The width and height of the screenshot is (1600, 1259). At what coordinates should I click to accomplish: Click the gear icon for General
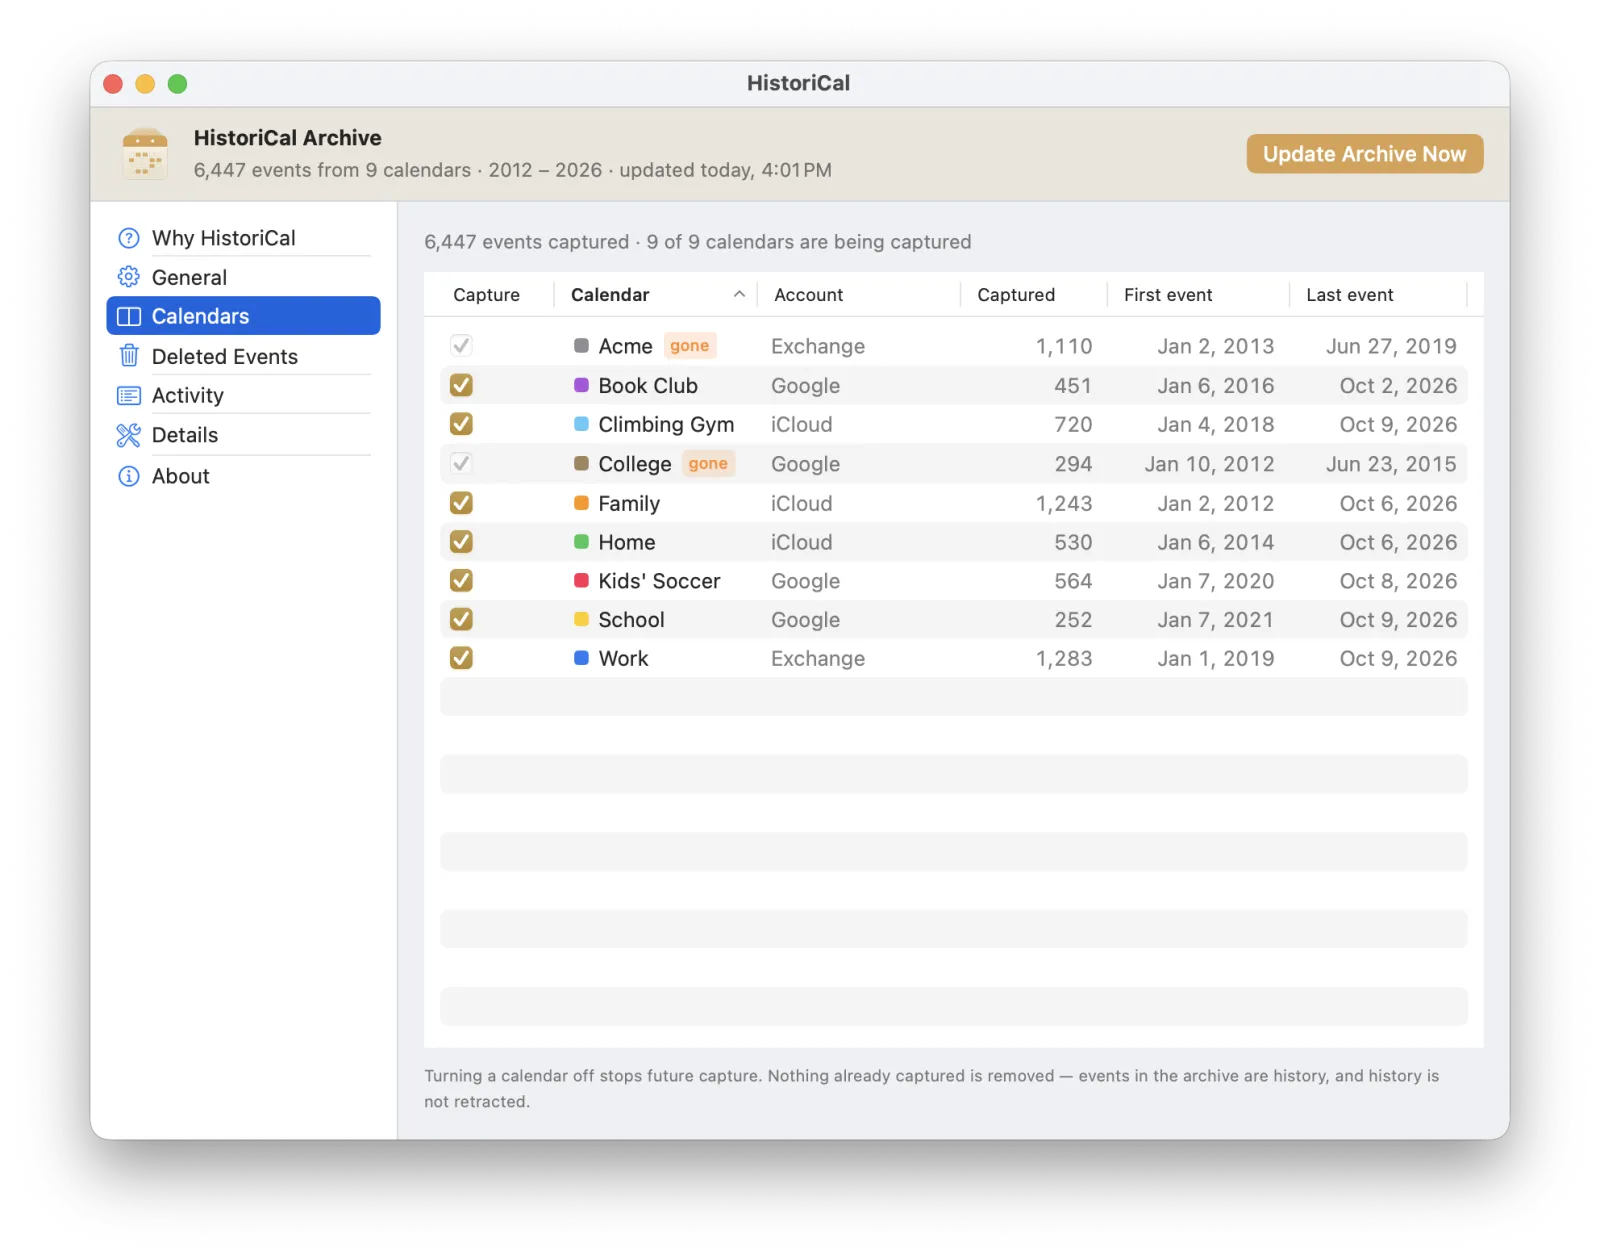[129, 277]
